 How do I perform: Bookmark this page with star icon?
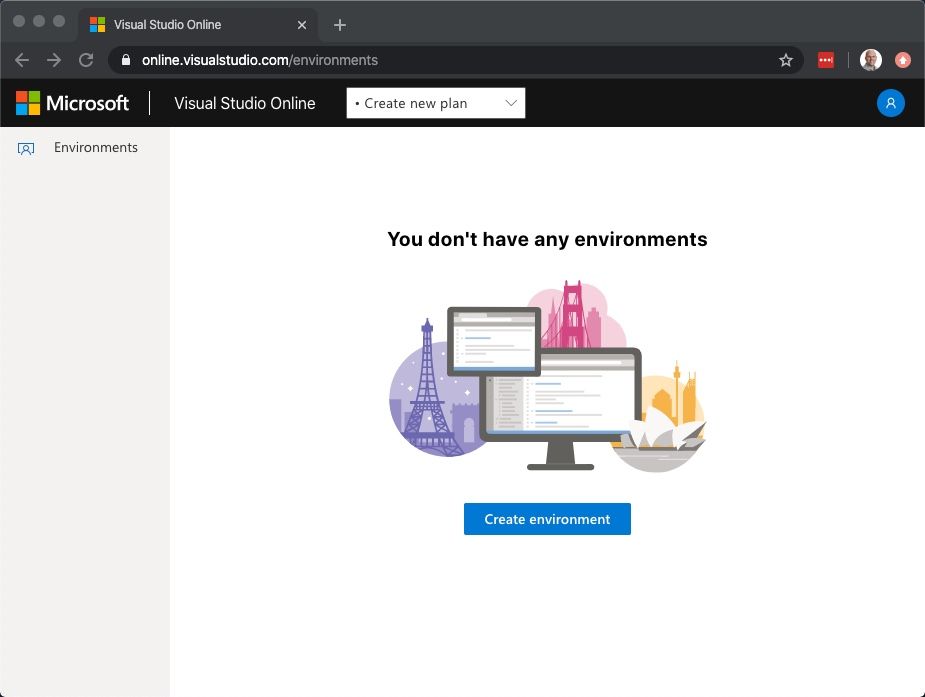click(x=785, y=60)
